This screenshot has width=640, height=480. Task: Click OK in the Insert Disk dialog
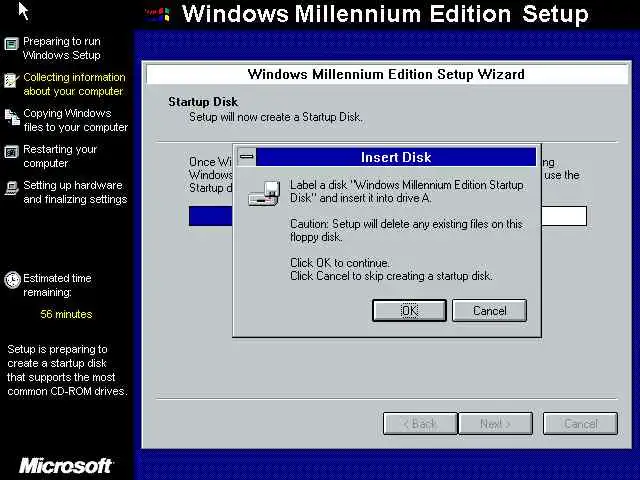click(409, 311)
